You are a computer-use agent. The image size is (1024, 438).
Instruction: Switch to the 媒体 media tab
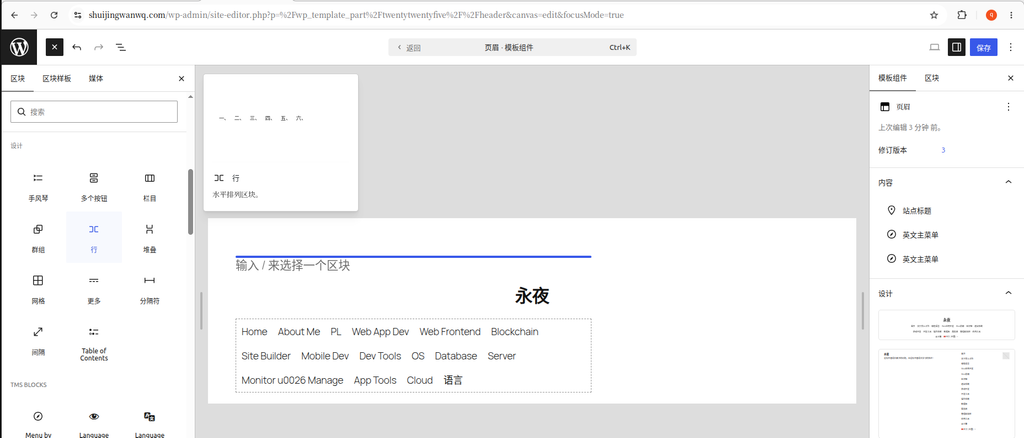click(96, 78)
